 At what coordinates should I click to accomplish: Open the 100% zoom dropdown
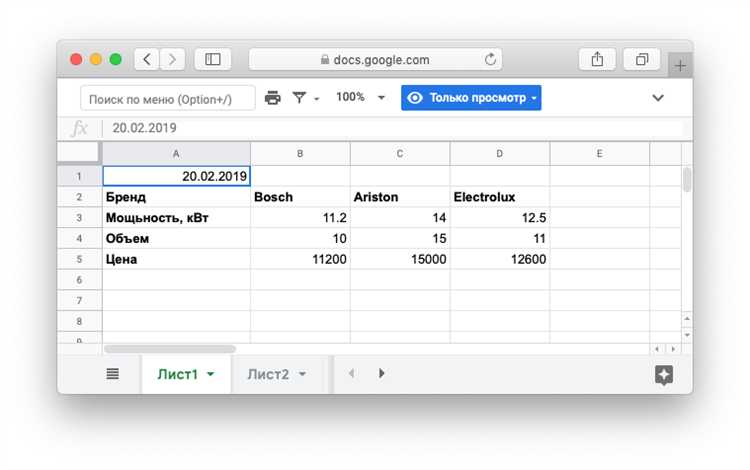(356, 98)
